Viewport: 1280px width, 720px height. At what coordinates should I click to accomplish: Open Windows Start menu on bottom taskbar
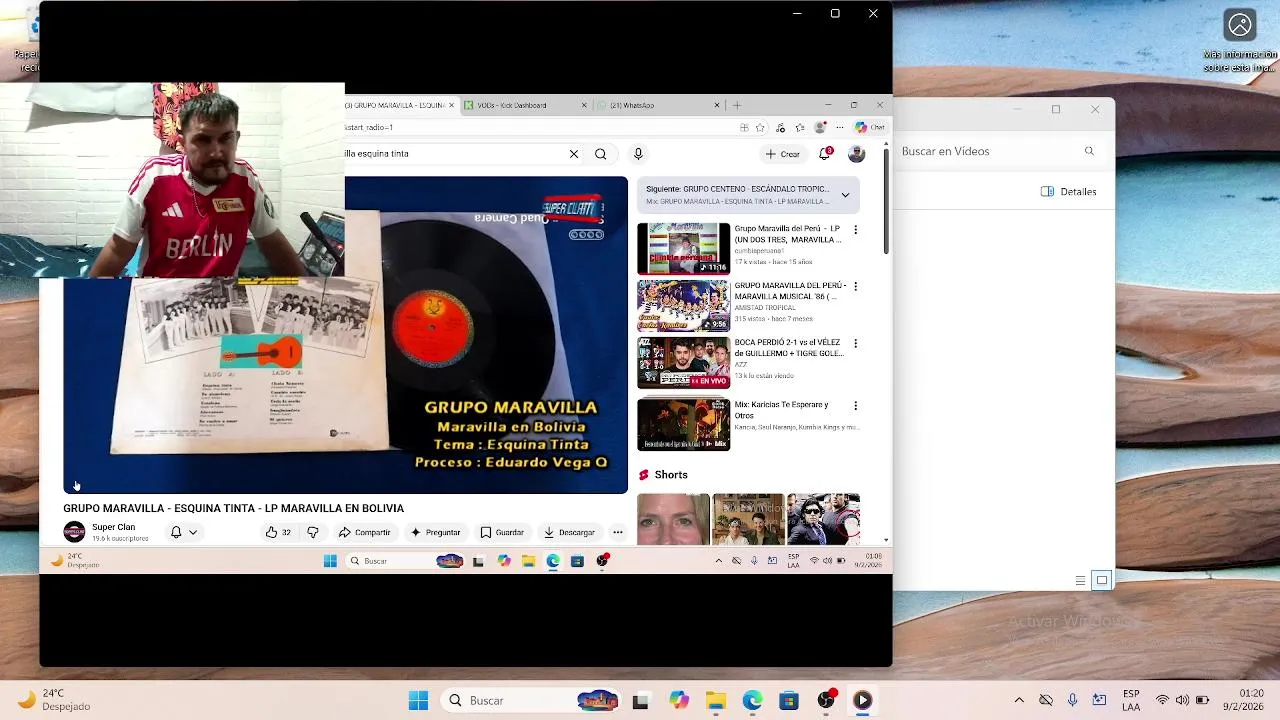click(x=418, y=701)
